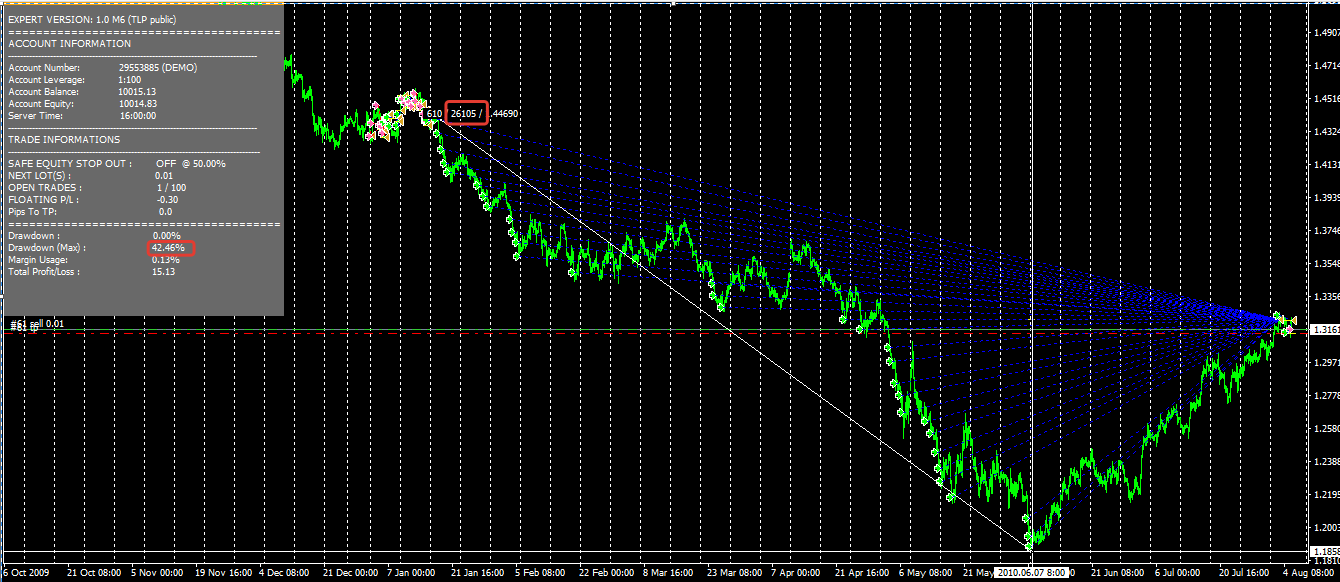This screenshot has width=1340, height=582.
Task: Click the Margin Usage value 0.13%
Action: coord(167,259)
